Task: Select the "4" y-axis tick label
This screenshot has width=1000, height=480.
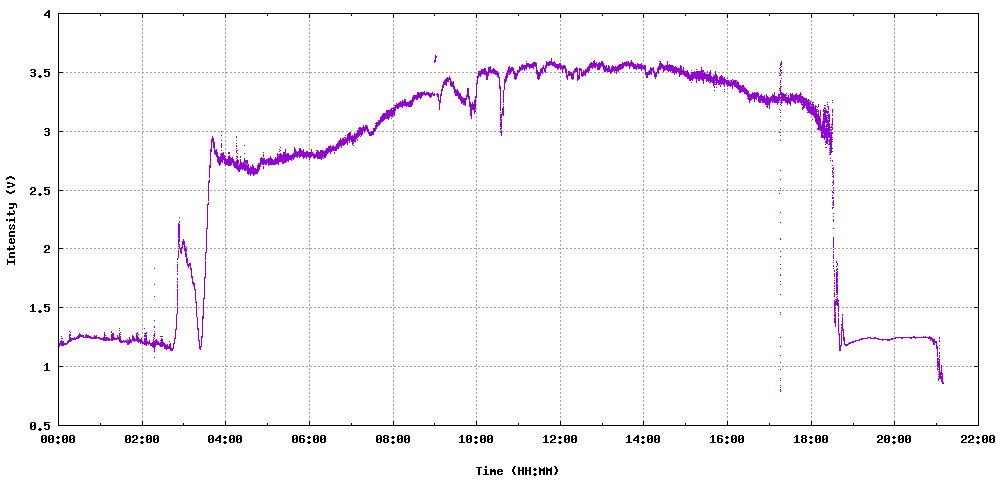Action: coord(47,14)
